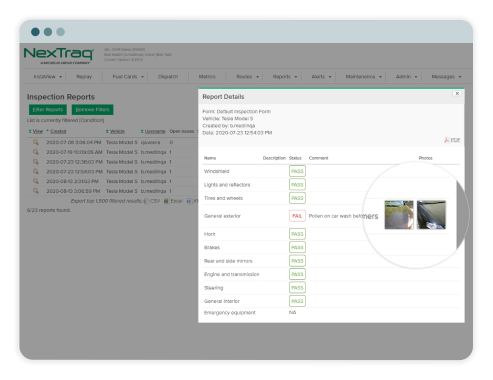The height and width of the screenshot is (380, 493).
Task: Click the Filter Reports button
Action: pos(48,110)
